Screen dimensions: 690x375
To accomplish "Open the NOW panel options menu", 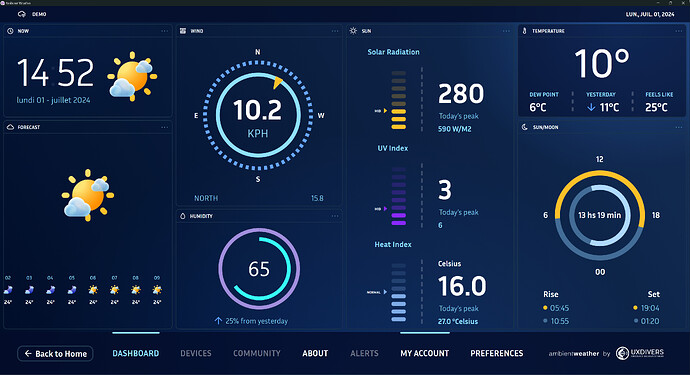I will click(x=165, y=31).
